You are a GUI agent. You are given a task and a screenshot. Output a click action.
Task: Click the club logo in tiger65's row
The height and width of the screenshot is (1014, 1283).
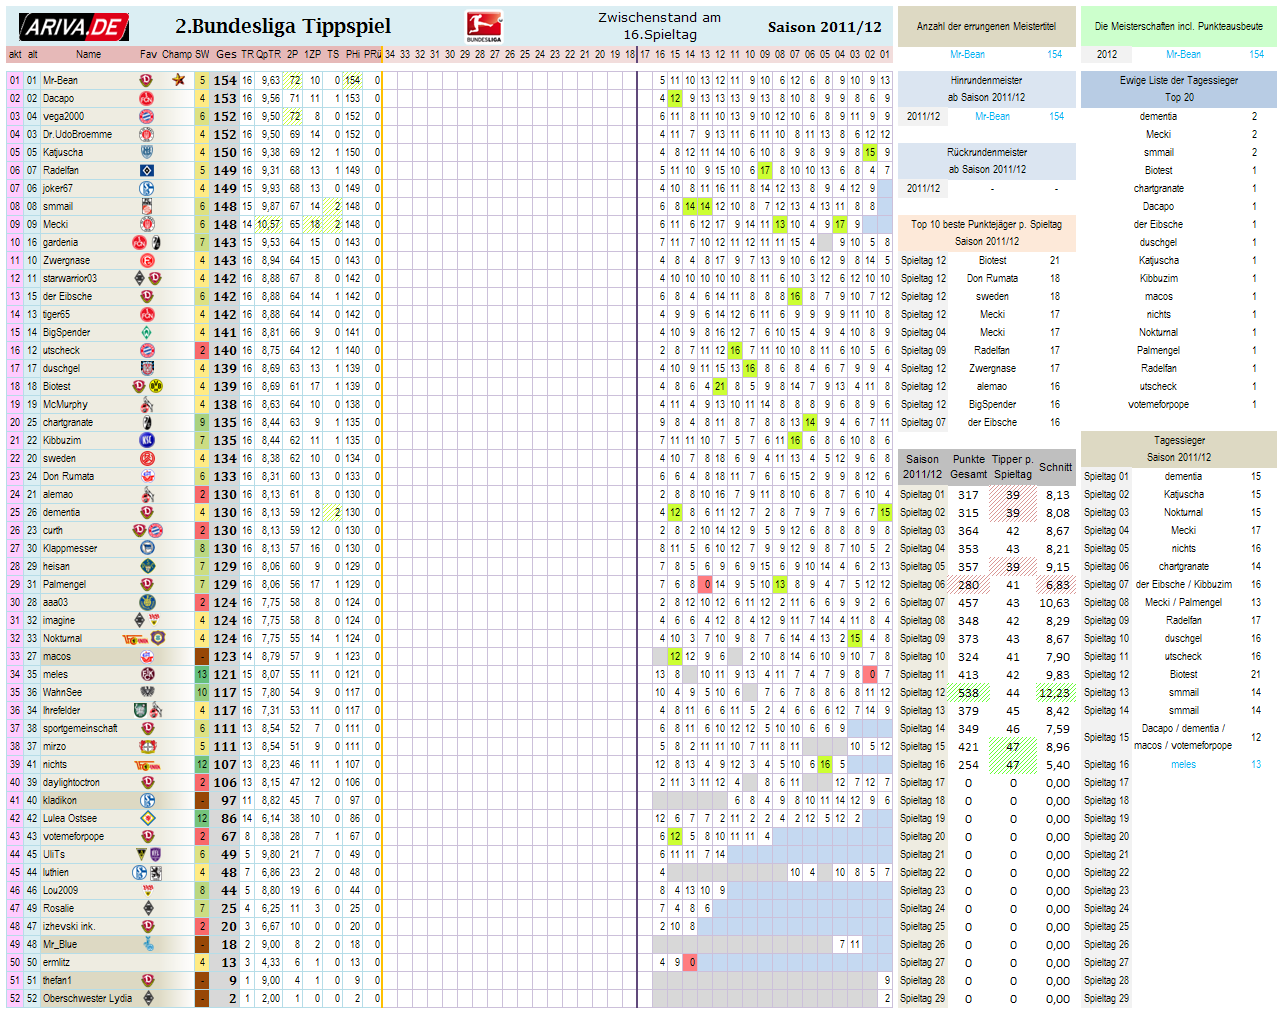146,314
